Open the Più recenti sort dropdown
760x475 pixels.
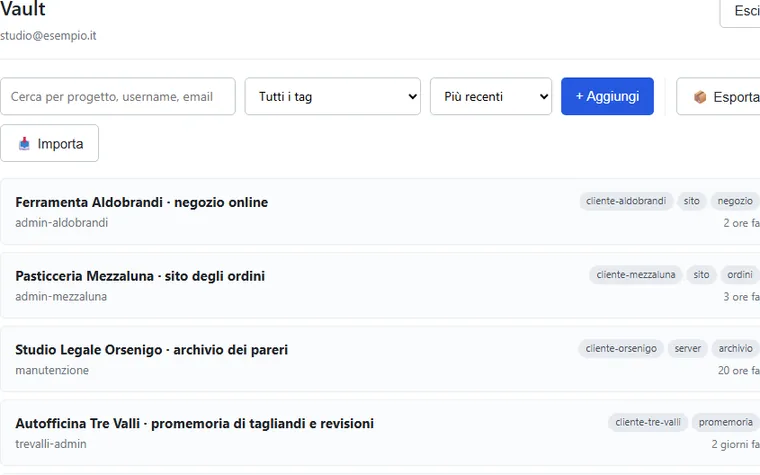491,96
